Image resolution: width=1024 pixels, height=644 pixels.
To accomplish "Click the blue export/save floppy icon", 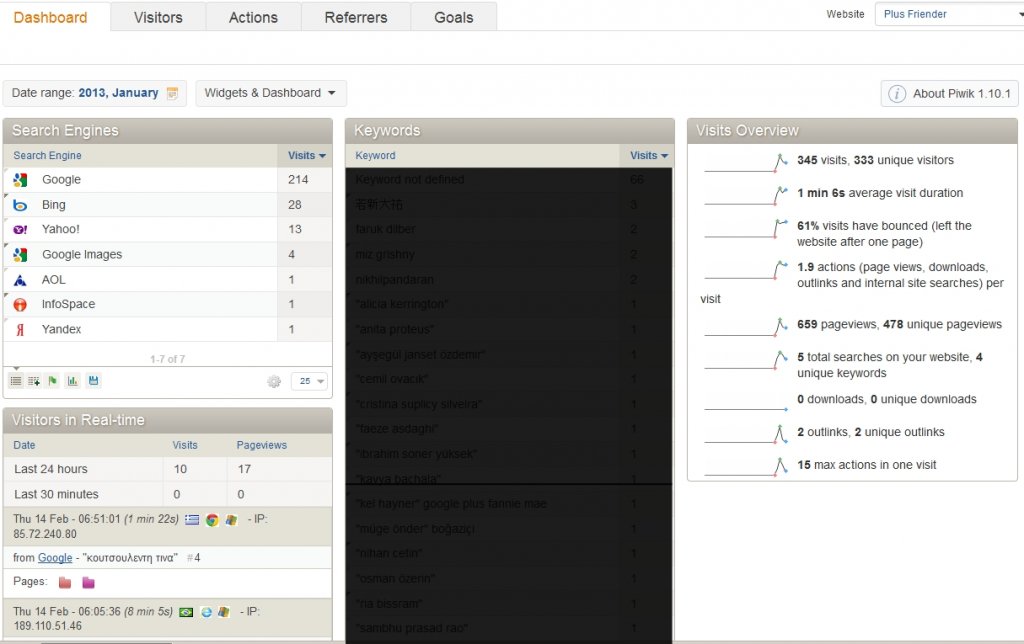I will click(x=93, y=381).
